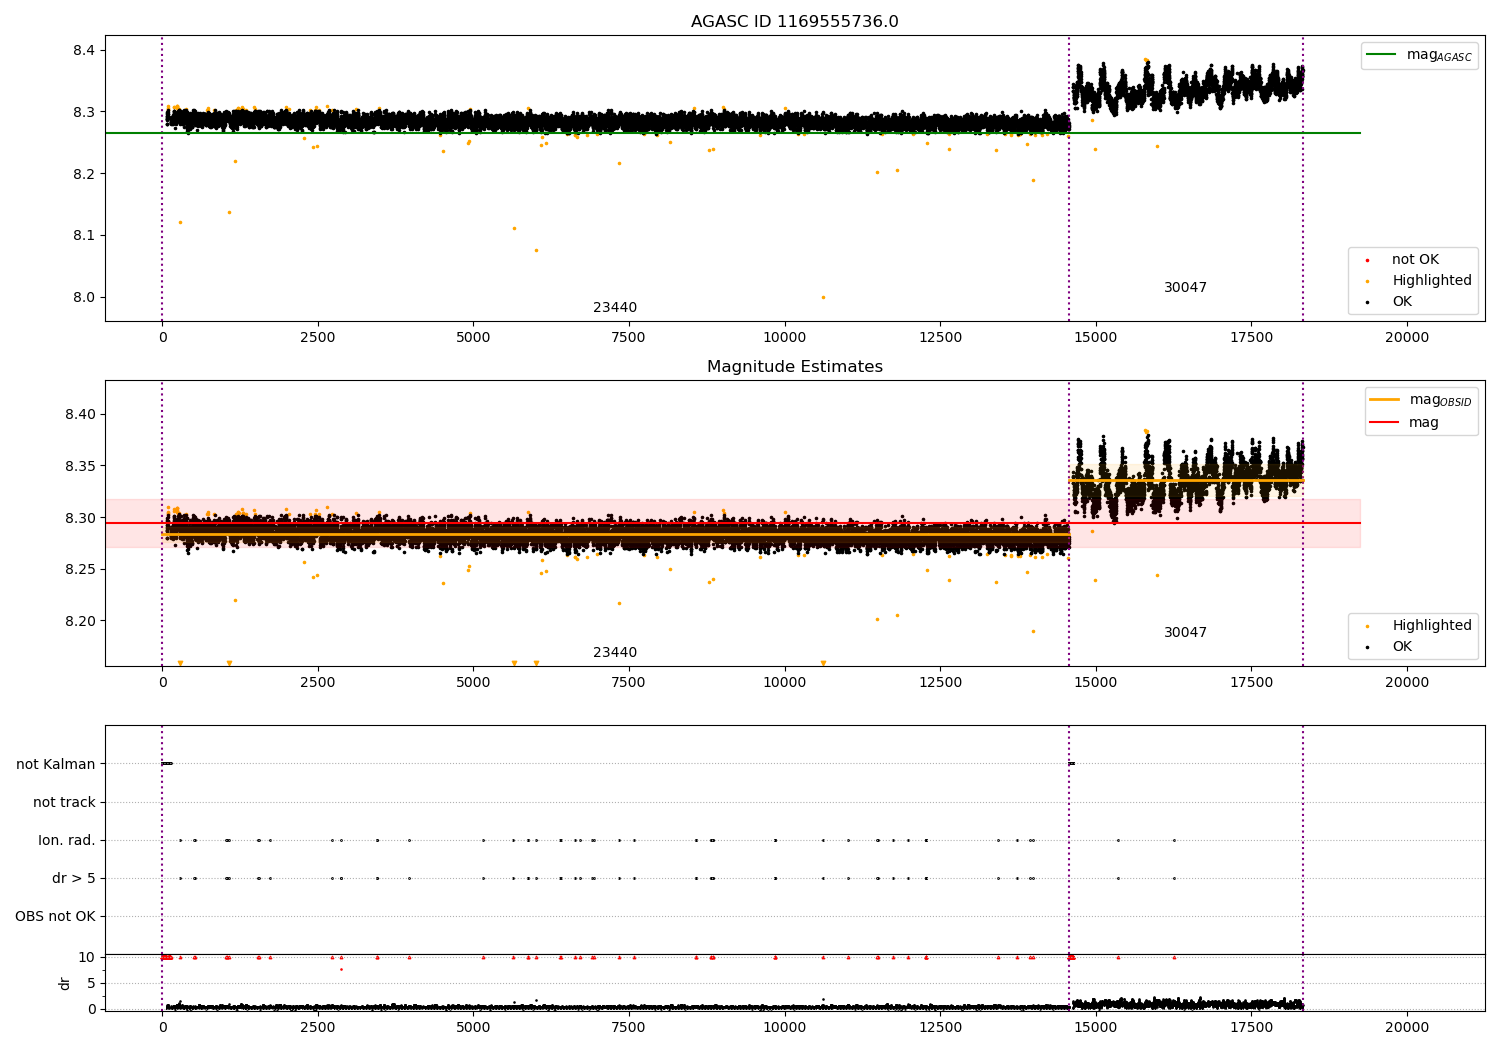Click the 8.4 y-axis tick in top plot
The width and height of the screenshot is (1500, 1050).
pos(83,50)
